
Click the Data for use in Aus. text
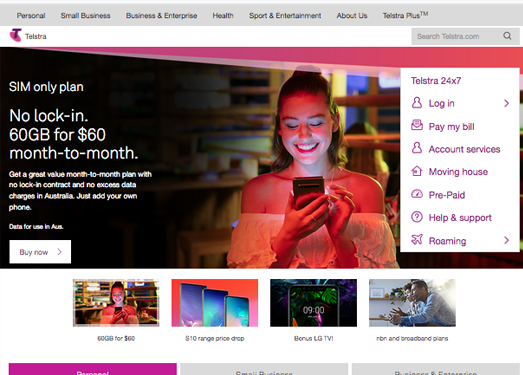click(36, 227)
